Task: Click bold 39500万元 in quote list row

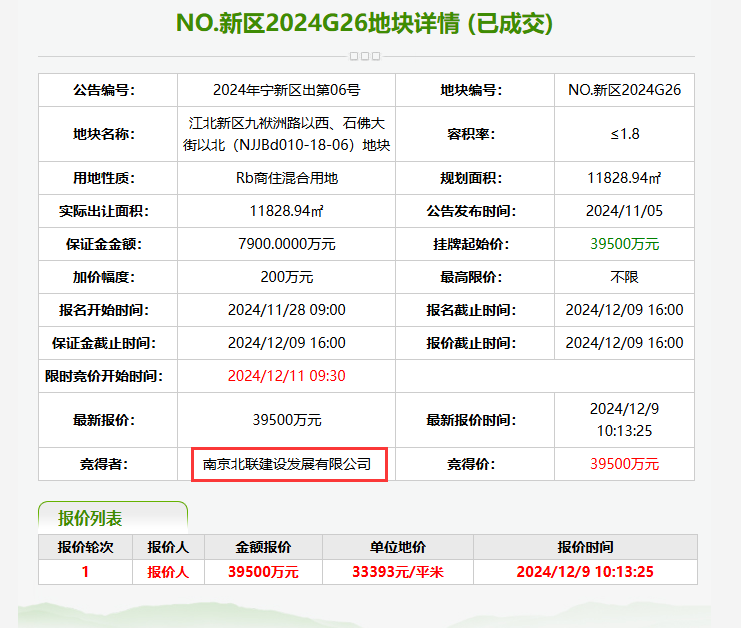Action: click(x=263, y=572)
